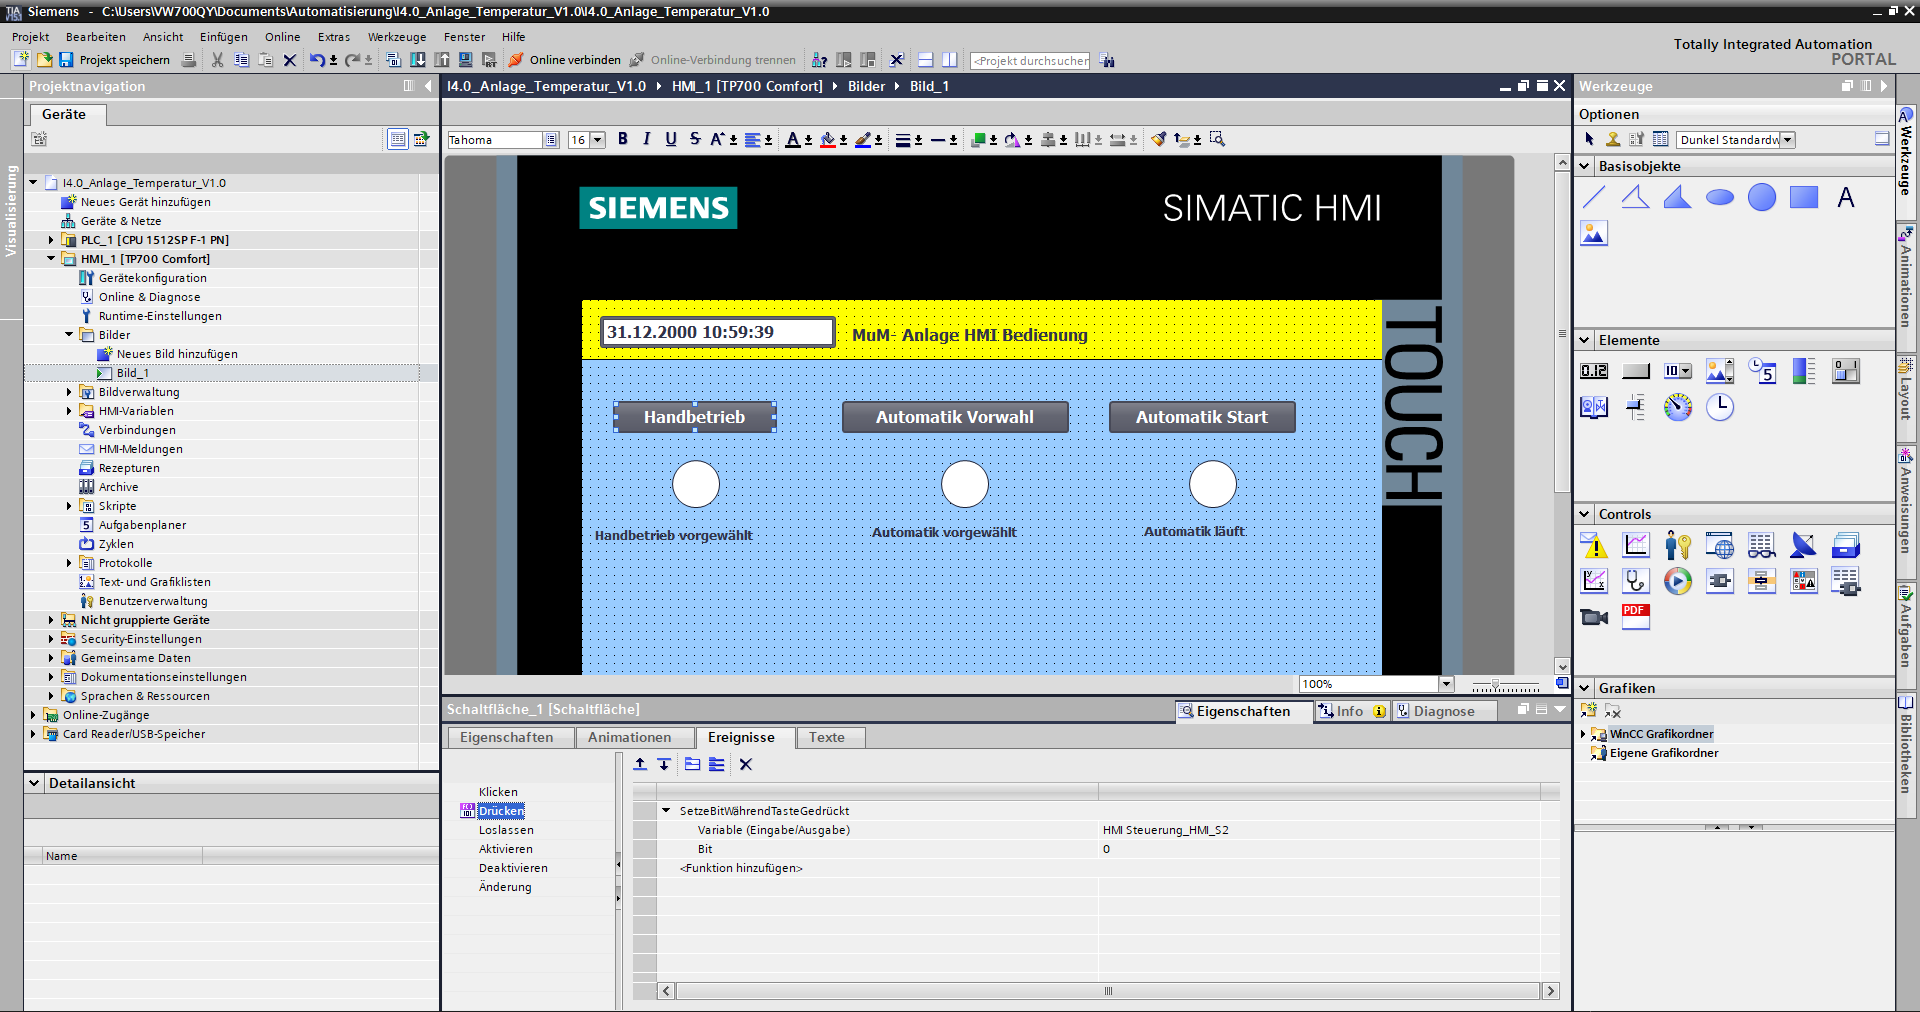Pick the Text field 'A' object
Viewport: 1920px width, 1012px height.
click(x=1845, y=197)
